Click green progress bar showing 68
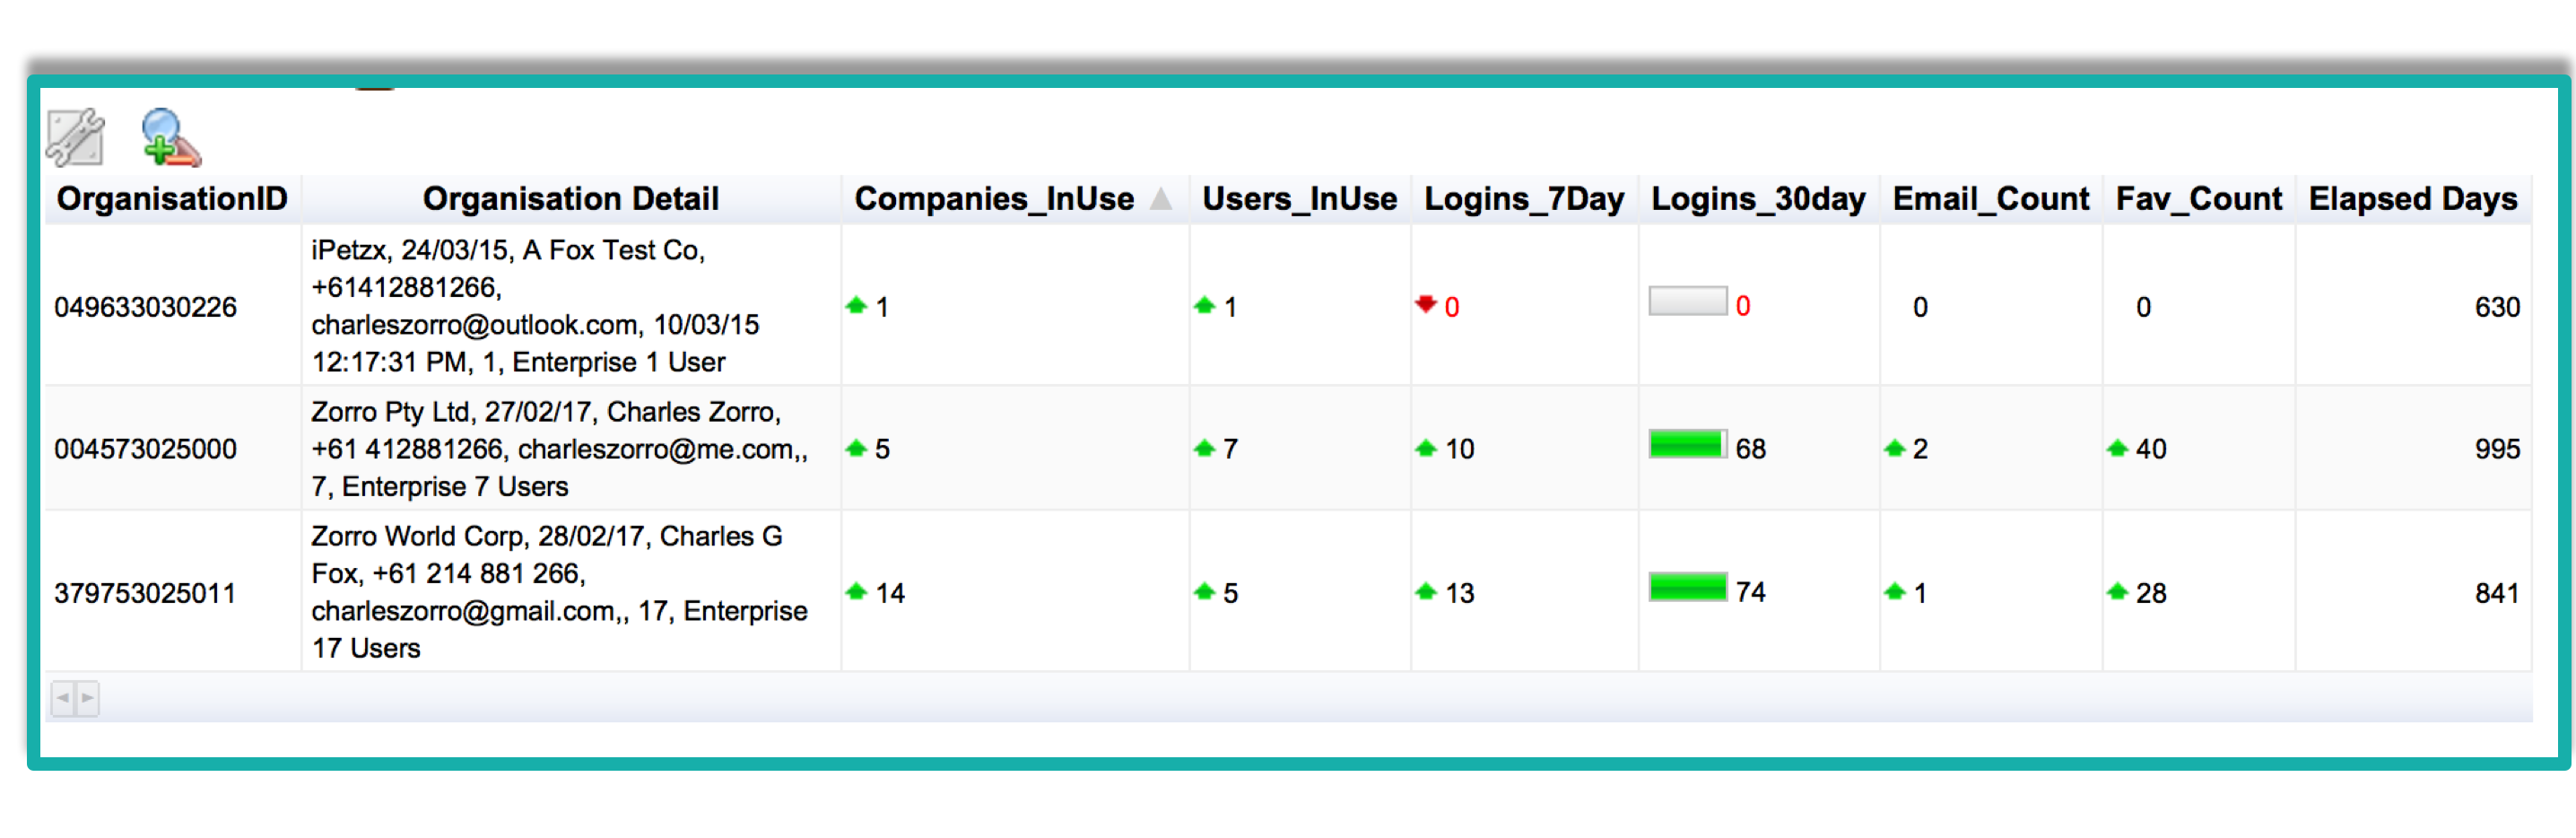This screenshot has width=2576, height=838. pyautogui.click(x=1687, y=444)
